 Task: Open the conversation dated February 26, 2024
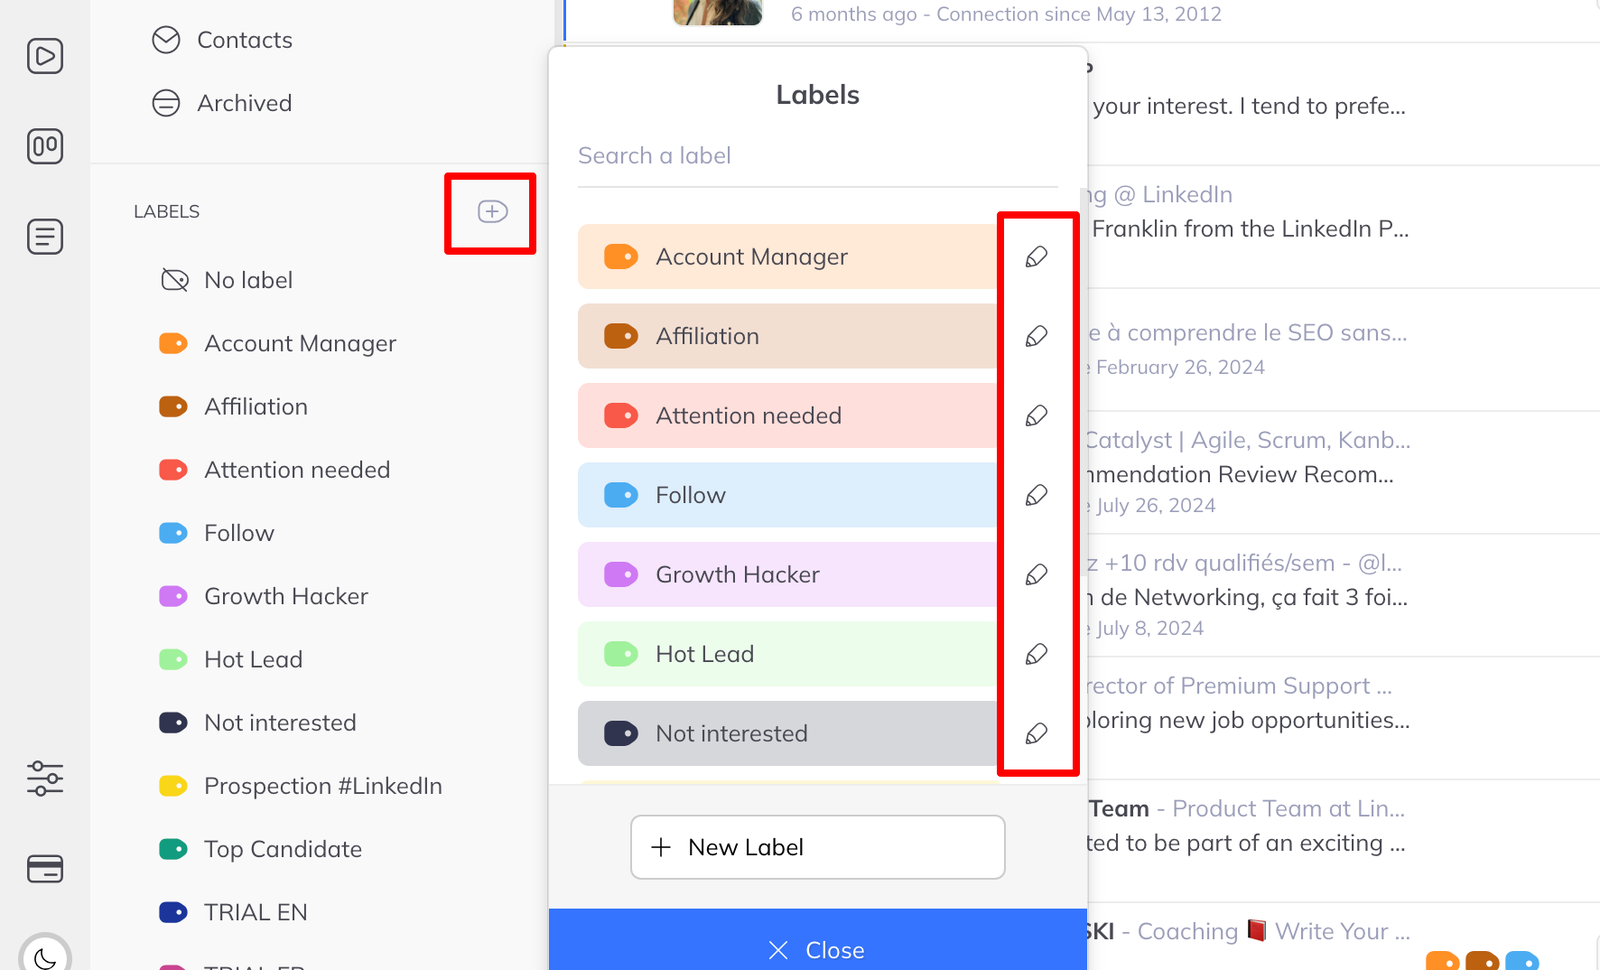(1344, 350)
